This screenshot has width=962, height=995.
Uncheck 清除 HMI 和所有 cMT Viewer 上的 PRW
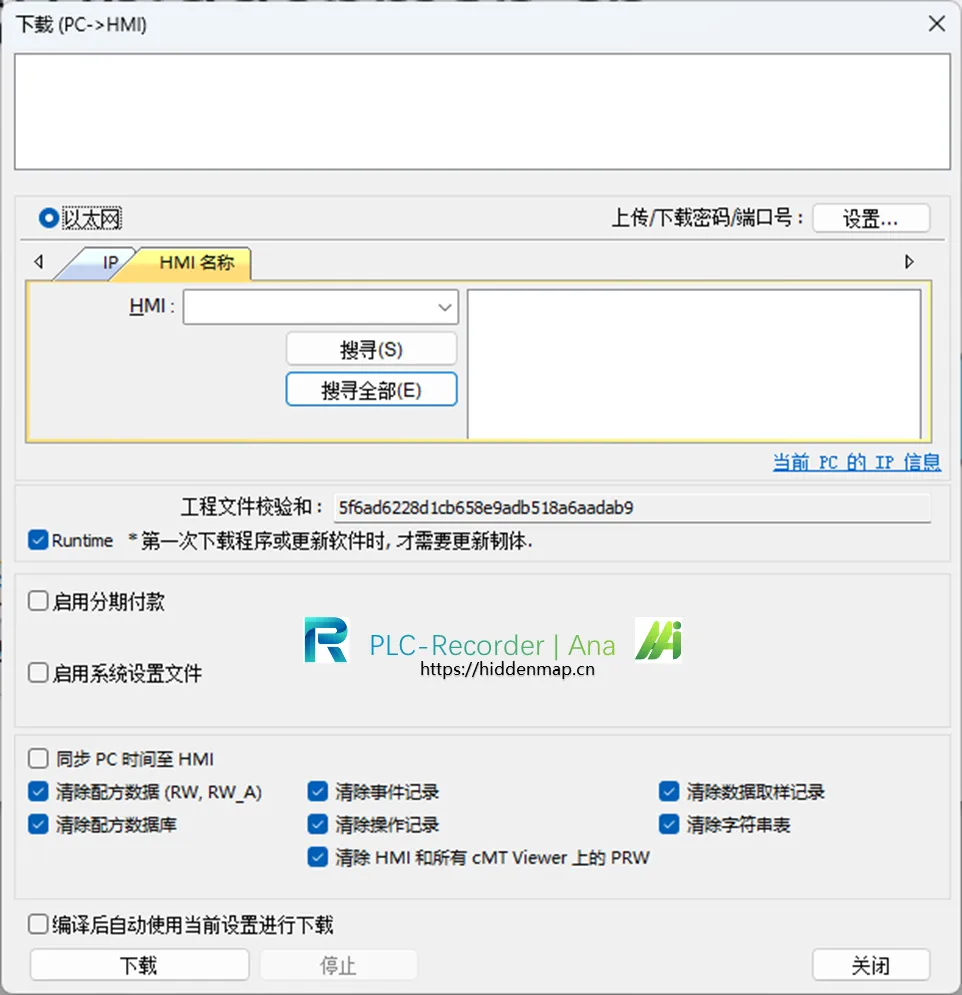pos(317,857)
